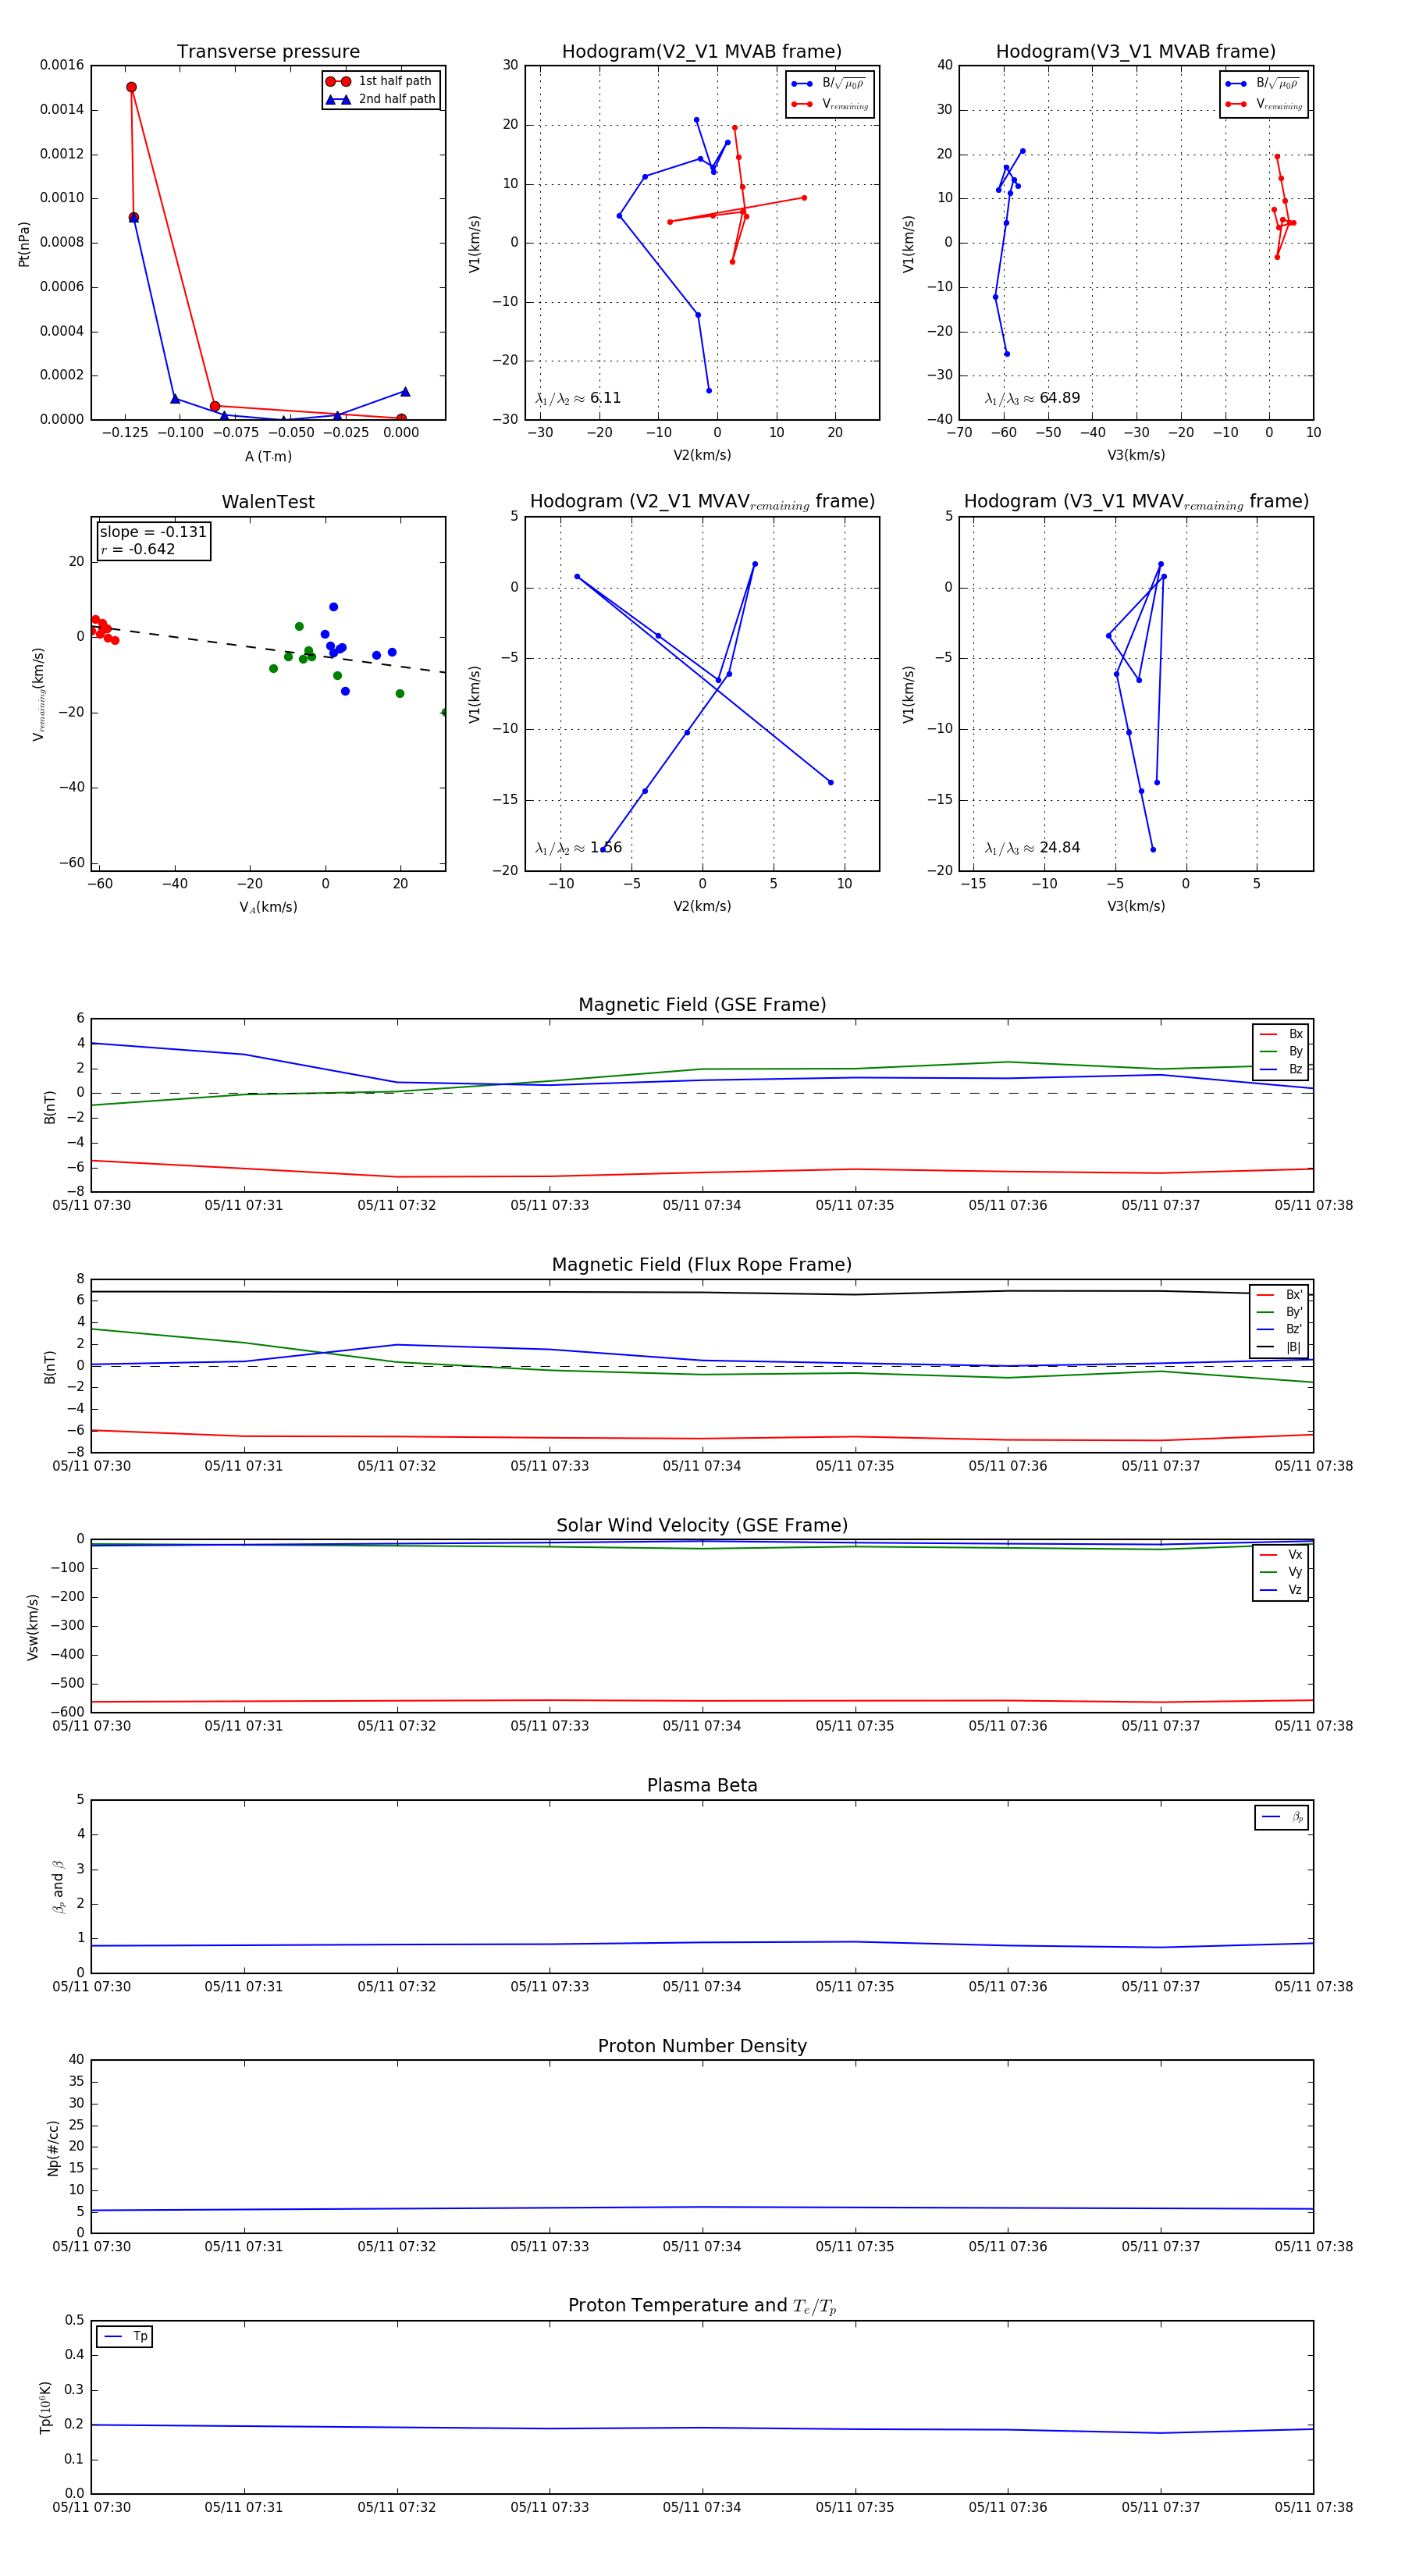Viewport: 1405px width, 2576px height.
Task: Click the 'Hodogram(V3_V1 MVAB frame)' title
Action: pos(1136,52)
